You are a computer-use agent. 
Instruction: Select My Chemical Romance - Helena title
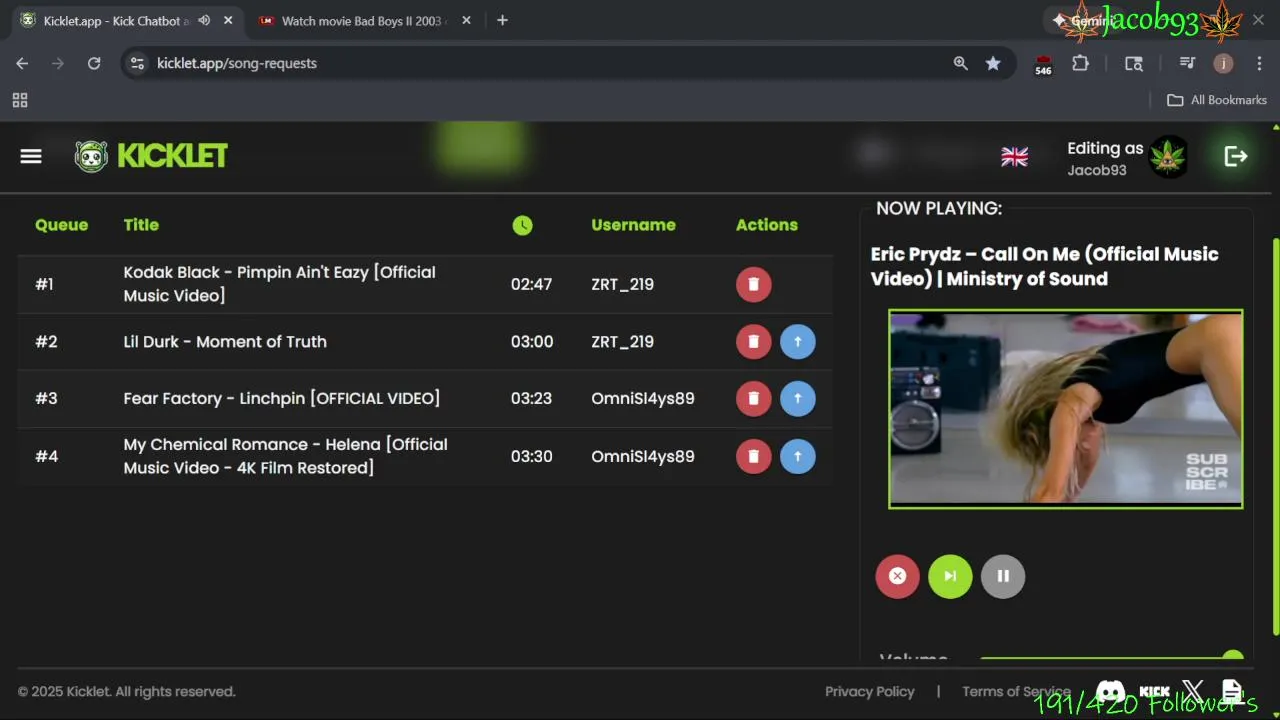[285, 456]
